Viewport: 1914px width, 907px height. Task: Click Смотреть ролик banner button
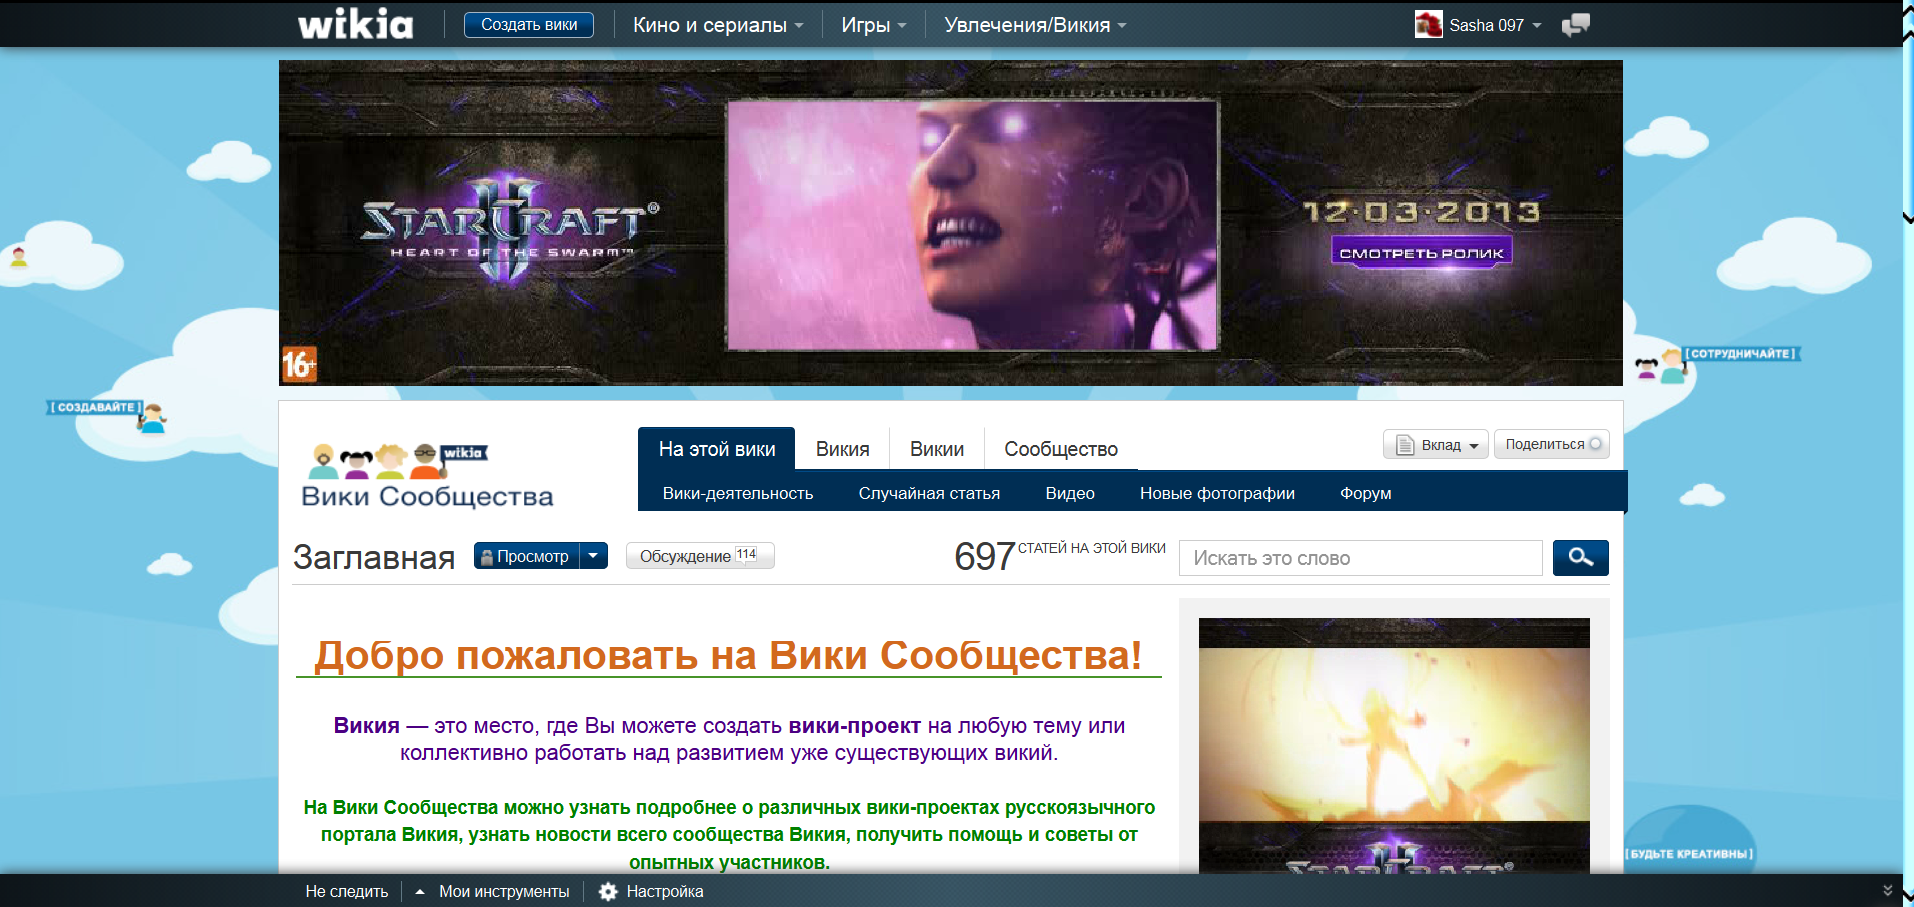[x=1421, y=252]
